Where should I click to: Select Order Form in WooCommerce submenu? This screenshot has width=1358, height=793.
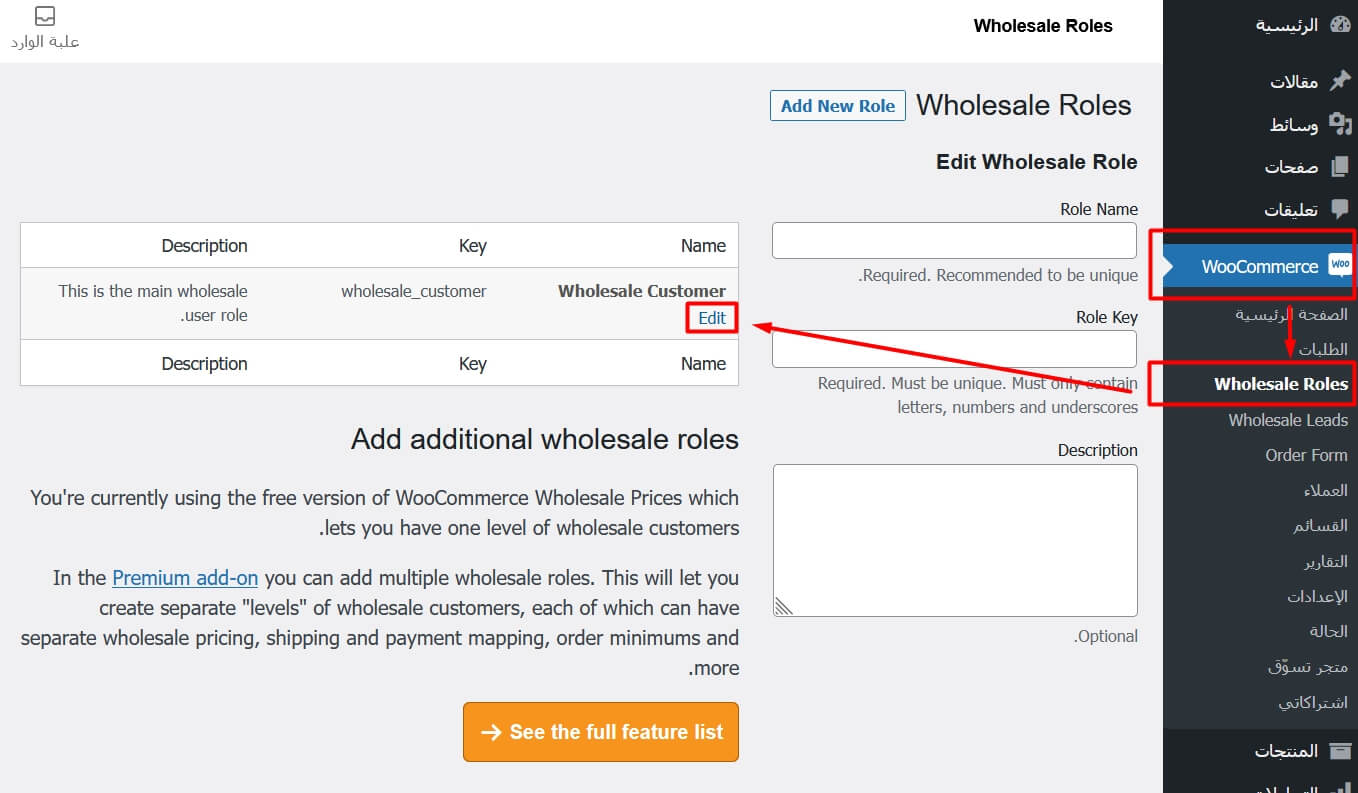click(1306, 455)
